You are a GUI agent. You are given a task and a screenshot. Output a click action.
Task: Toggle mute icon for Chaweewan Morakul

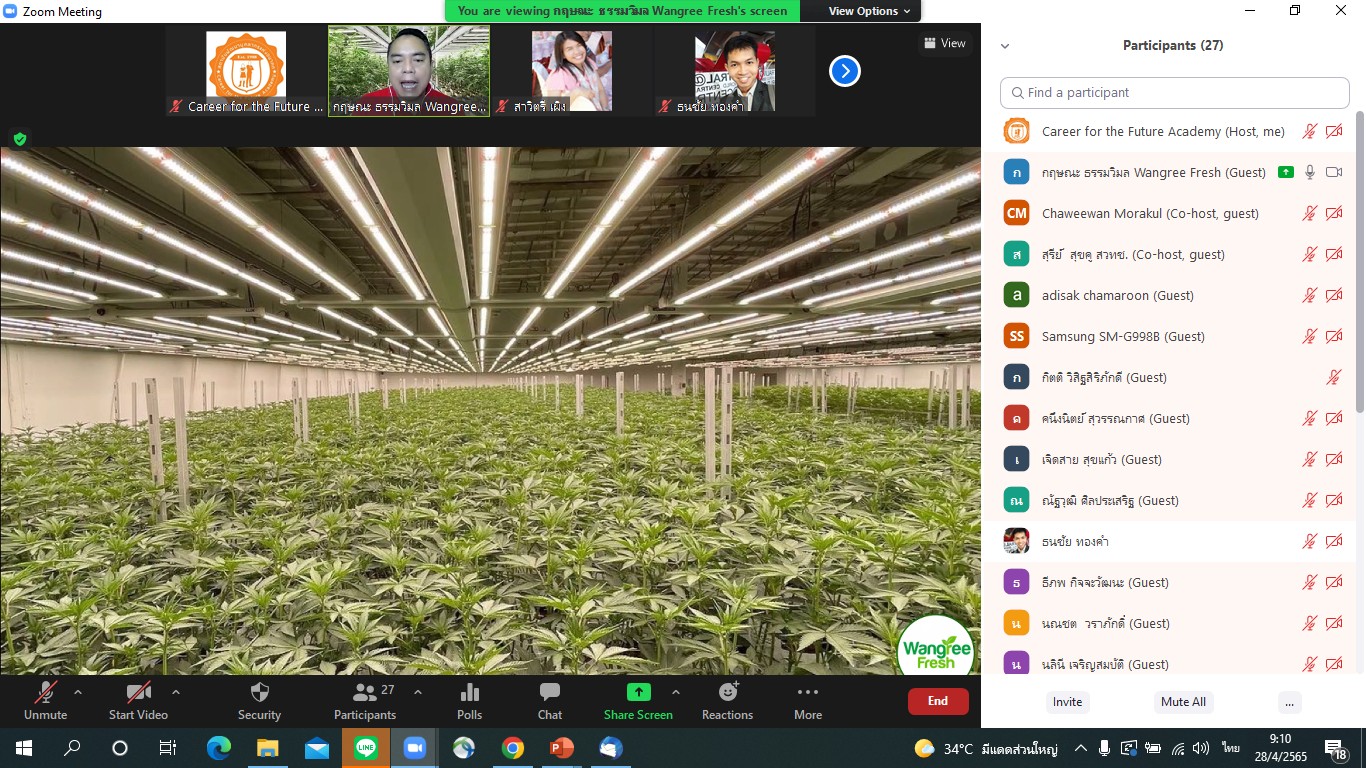pos(1309,213)
